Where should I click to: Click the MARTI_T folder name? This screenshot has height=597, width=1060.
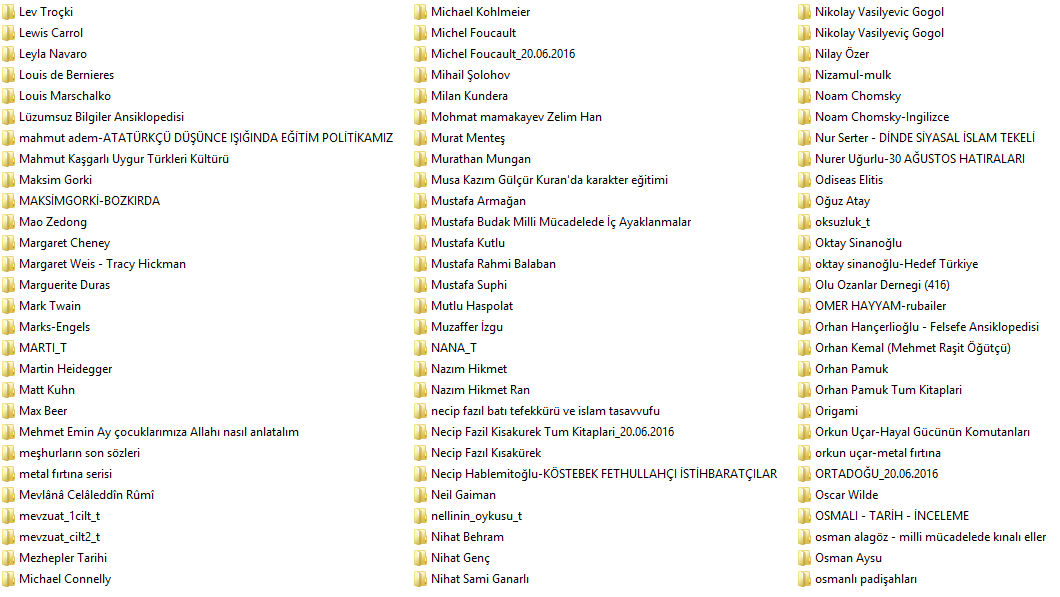(x=43, y=348)
